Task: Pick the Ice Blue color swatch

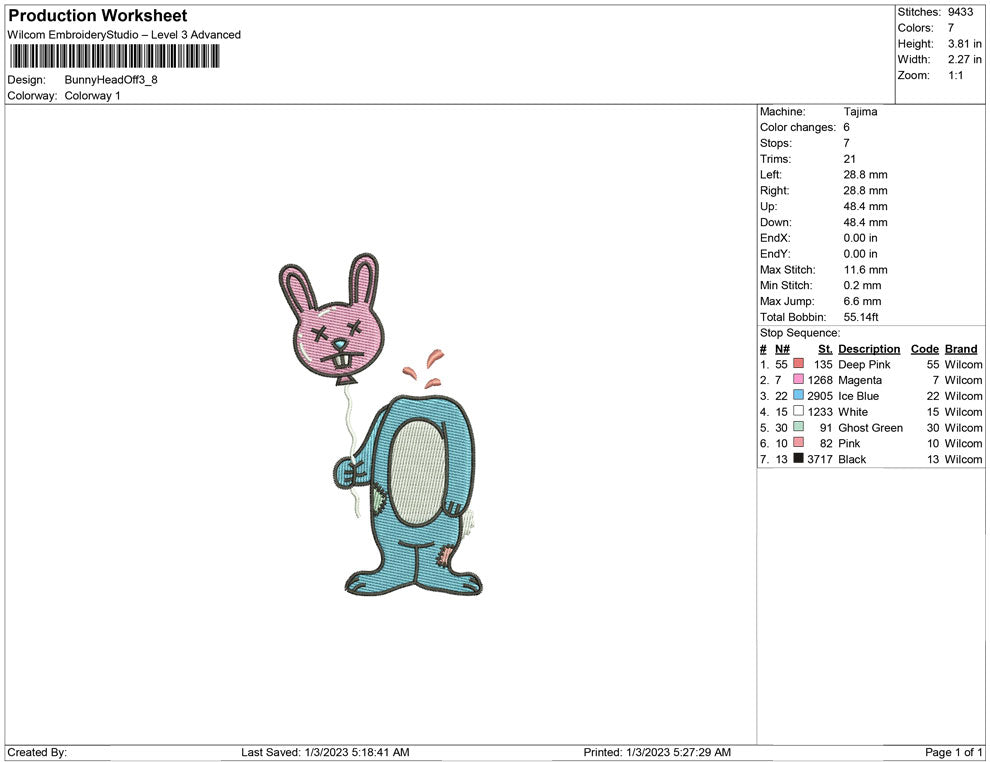Action: coord(798,396)
